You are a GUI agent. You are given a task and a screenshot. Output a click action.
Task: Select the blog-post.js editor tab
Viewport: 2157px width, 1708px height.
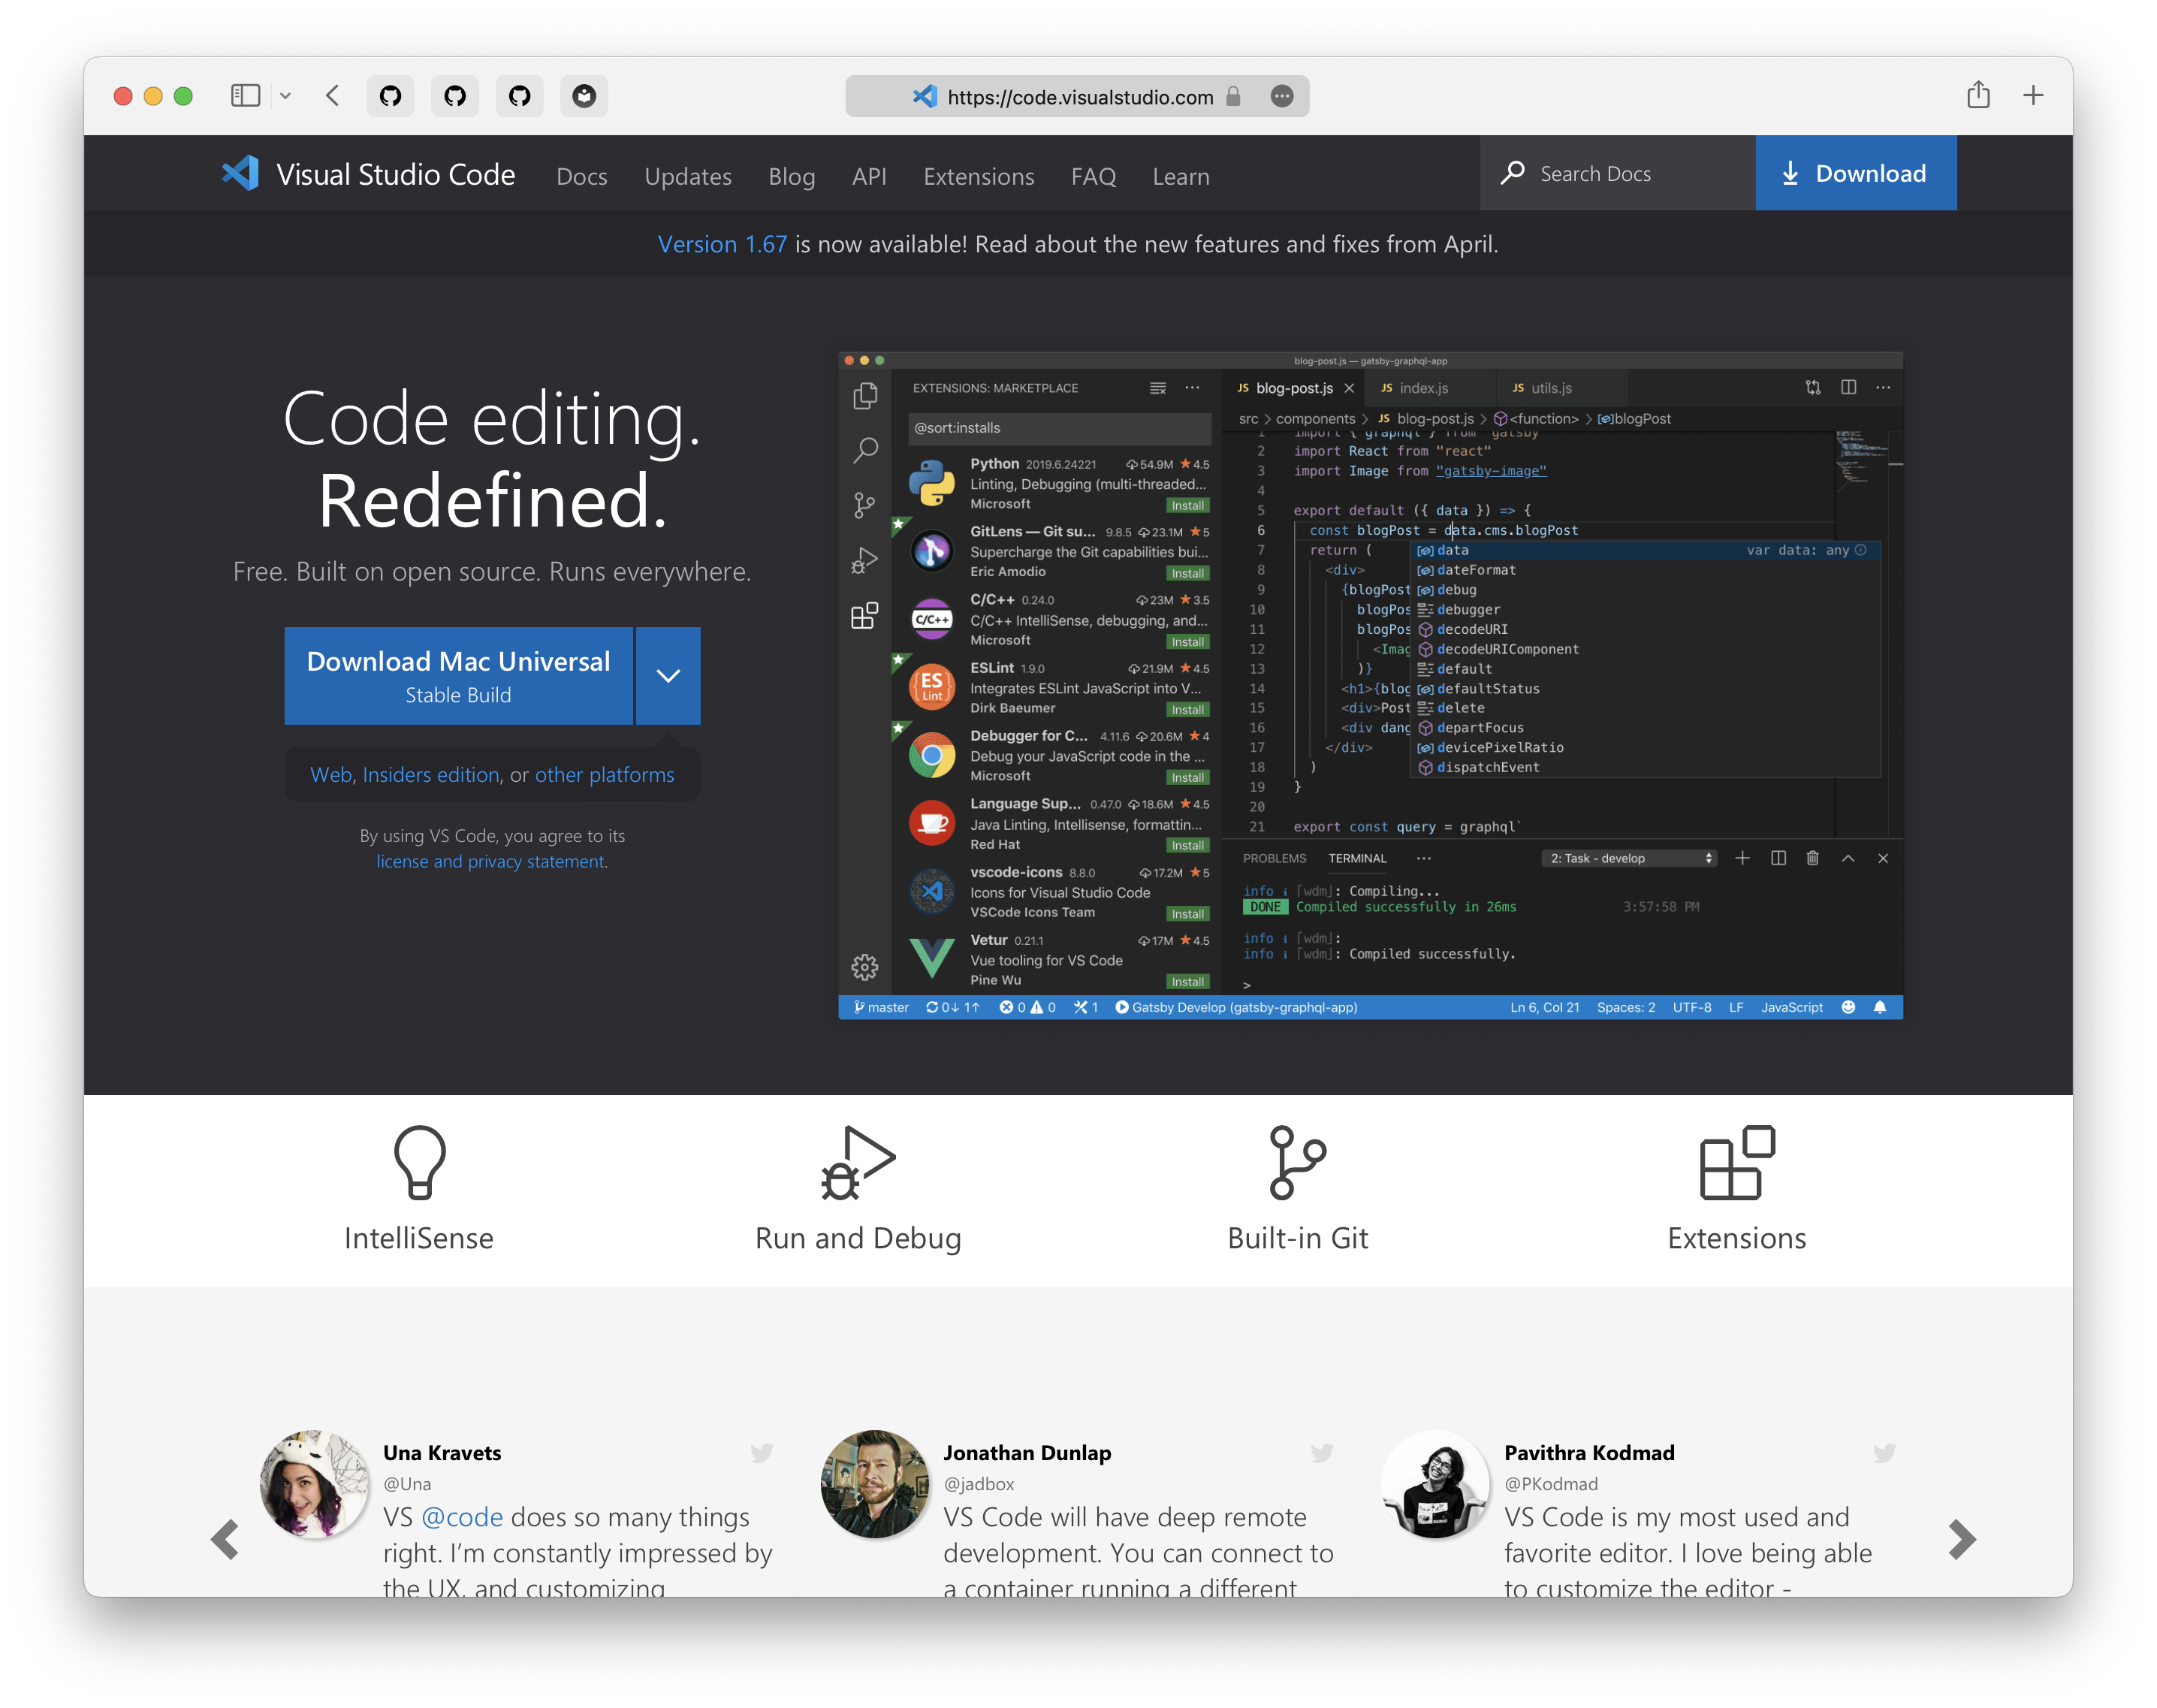pos(1294,388)
